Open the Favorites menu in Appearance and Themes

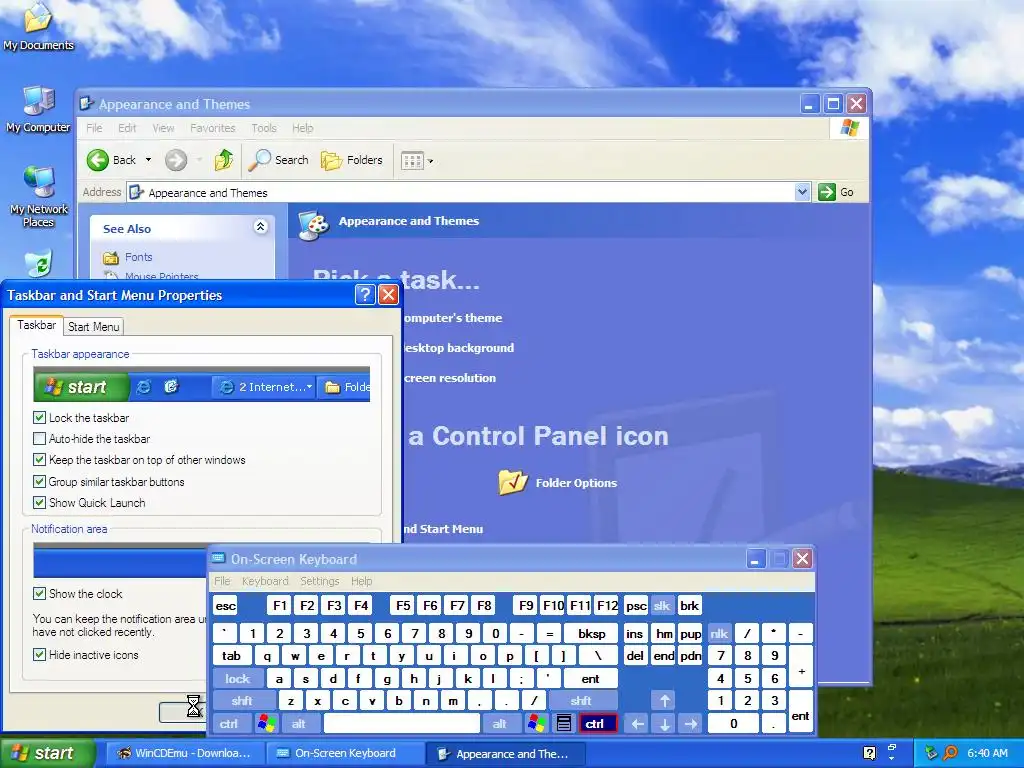pos(212,128)
